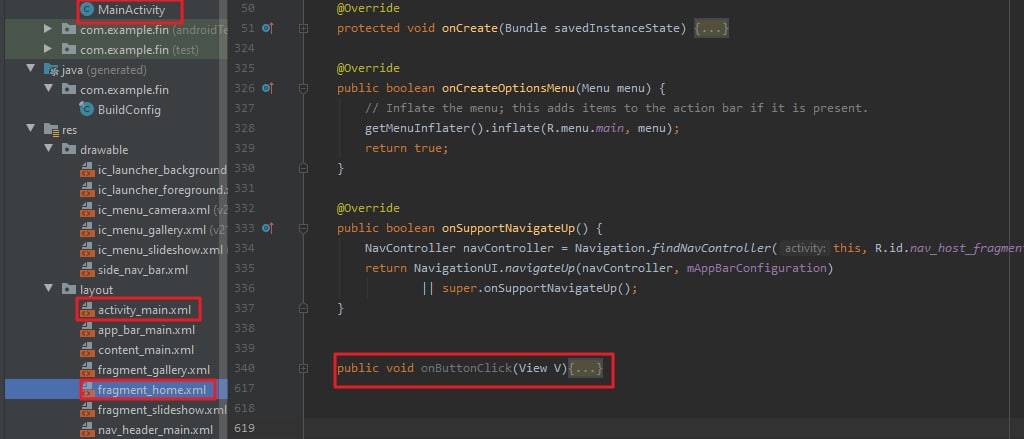Select the layout folder icon
This screenshot has height=439, width=1024.
[69, 289]
